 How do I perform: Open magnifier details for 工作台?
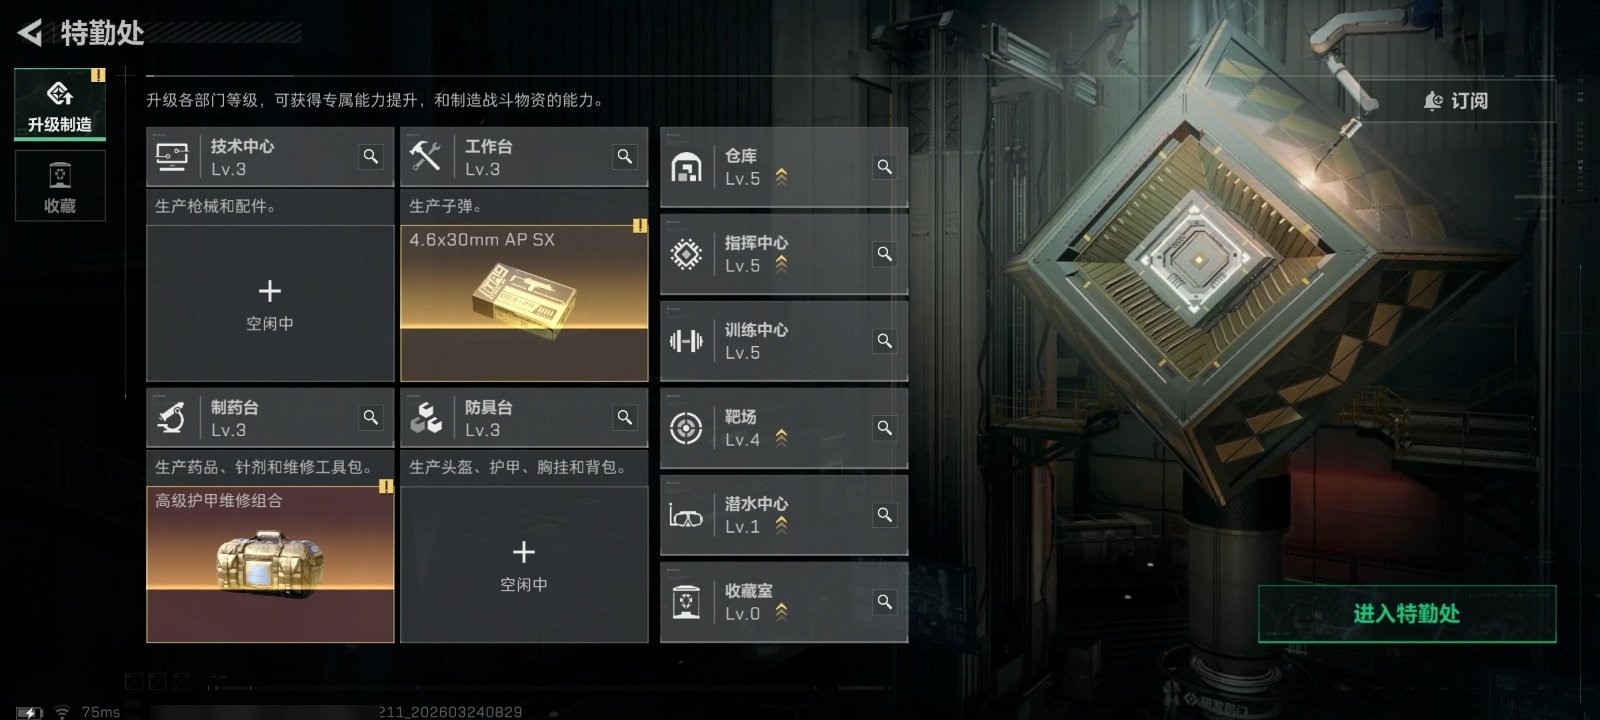tap(625, 157)
